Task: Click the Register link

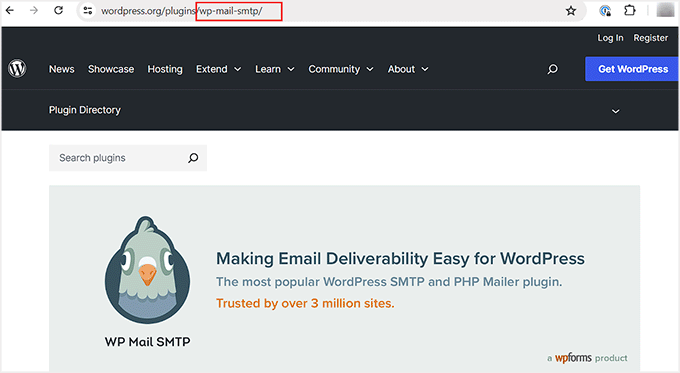Action: (651, 38)
